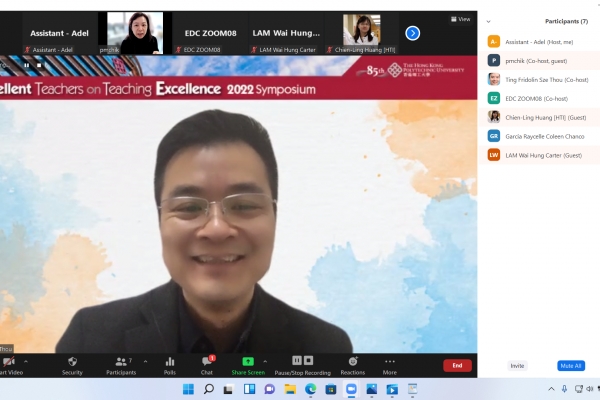Open File Explorer from taskbar

coord(290,389)
